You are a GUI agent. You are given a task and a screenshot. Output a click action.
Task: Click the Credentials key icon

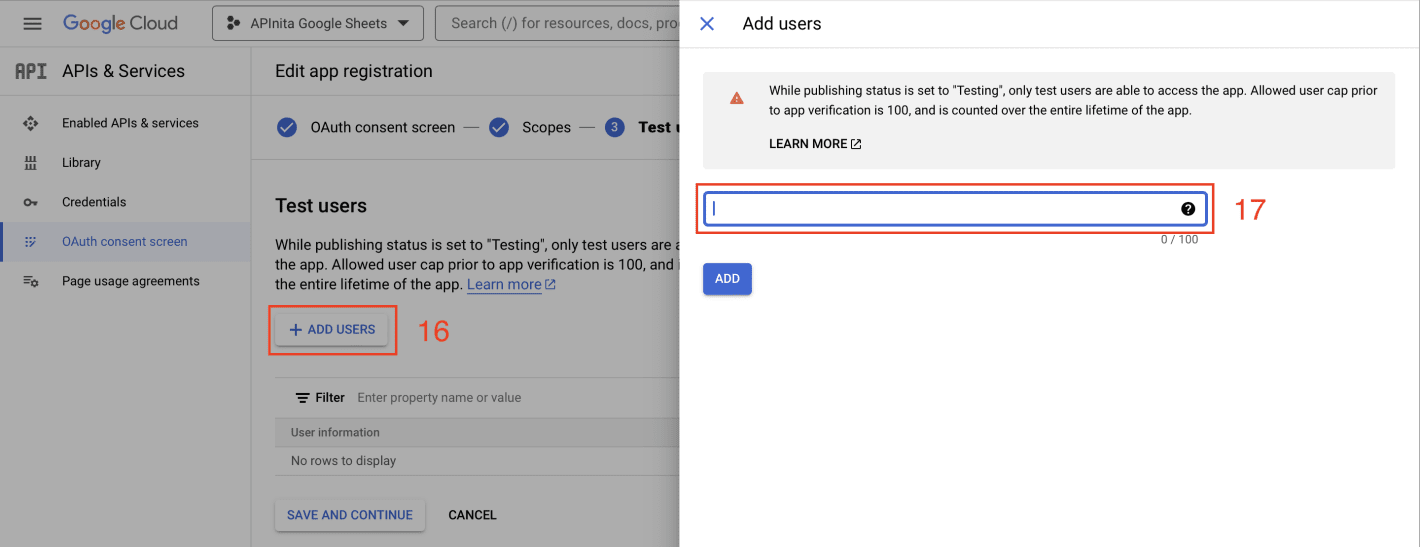coord(30,202)
